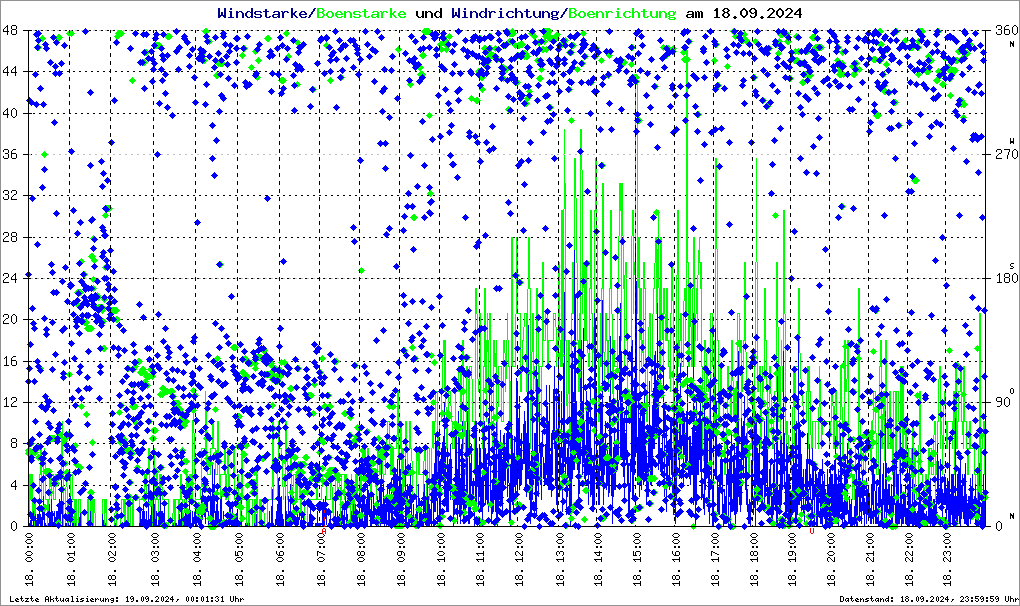Click the '18. 20:00' time axis label

831,559
